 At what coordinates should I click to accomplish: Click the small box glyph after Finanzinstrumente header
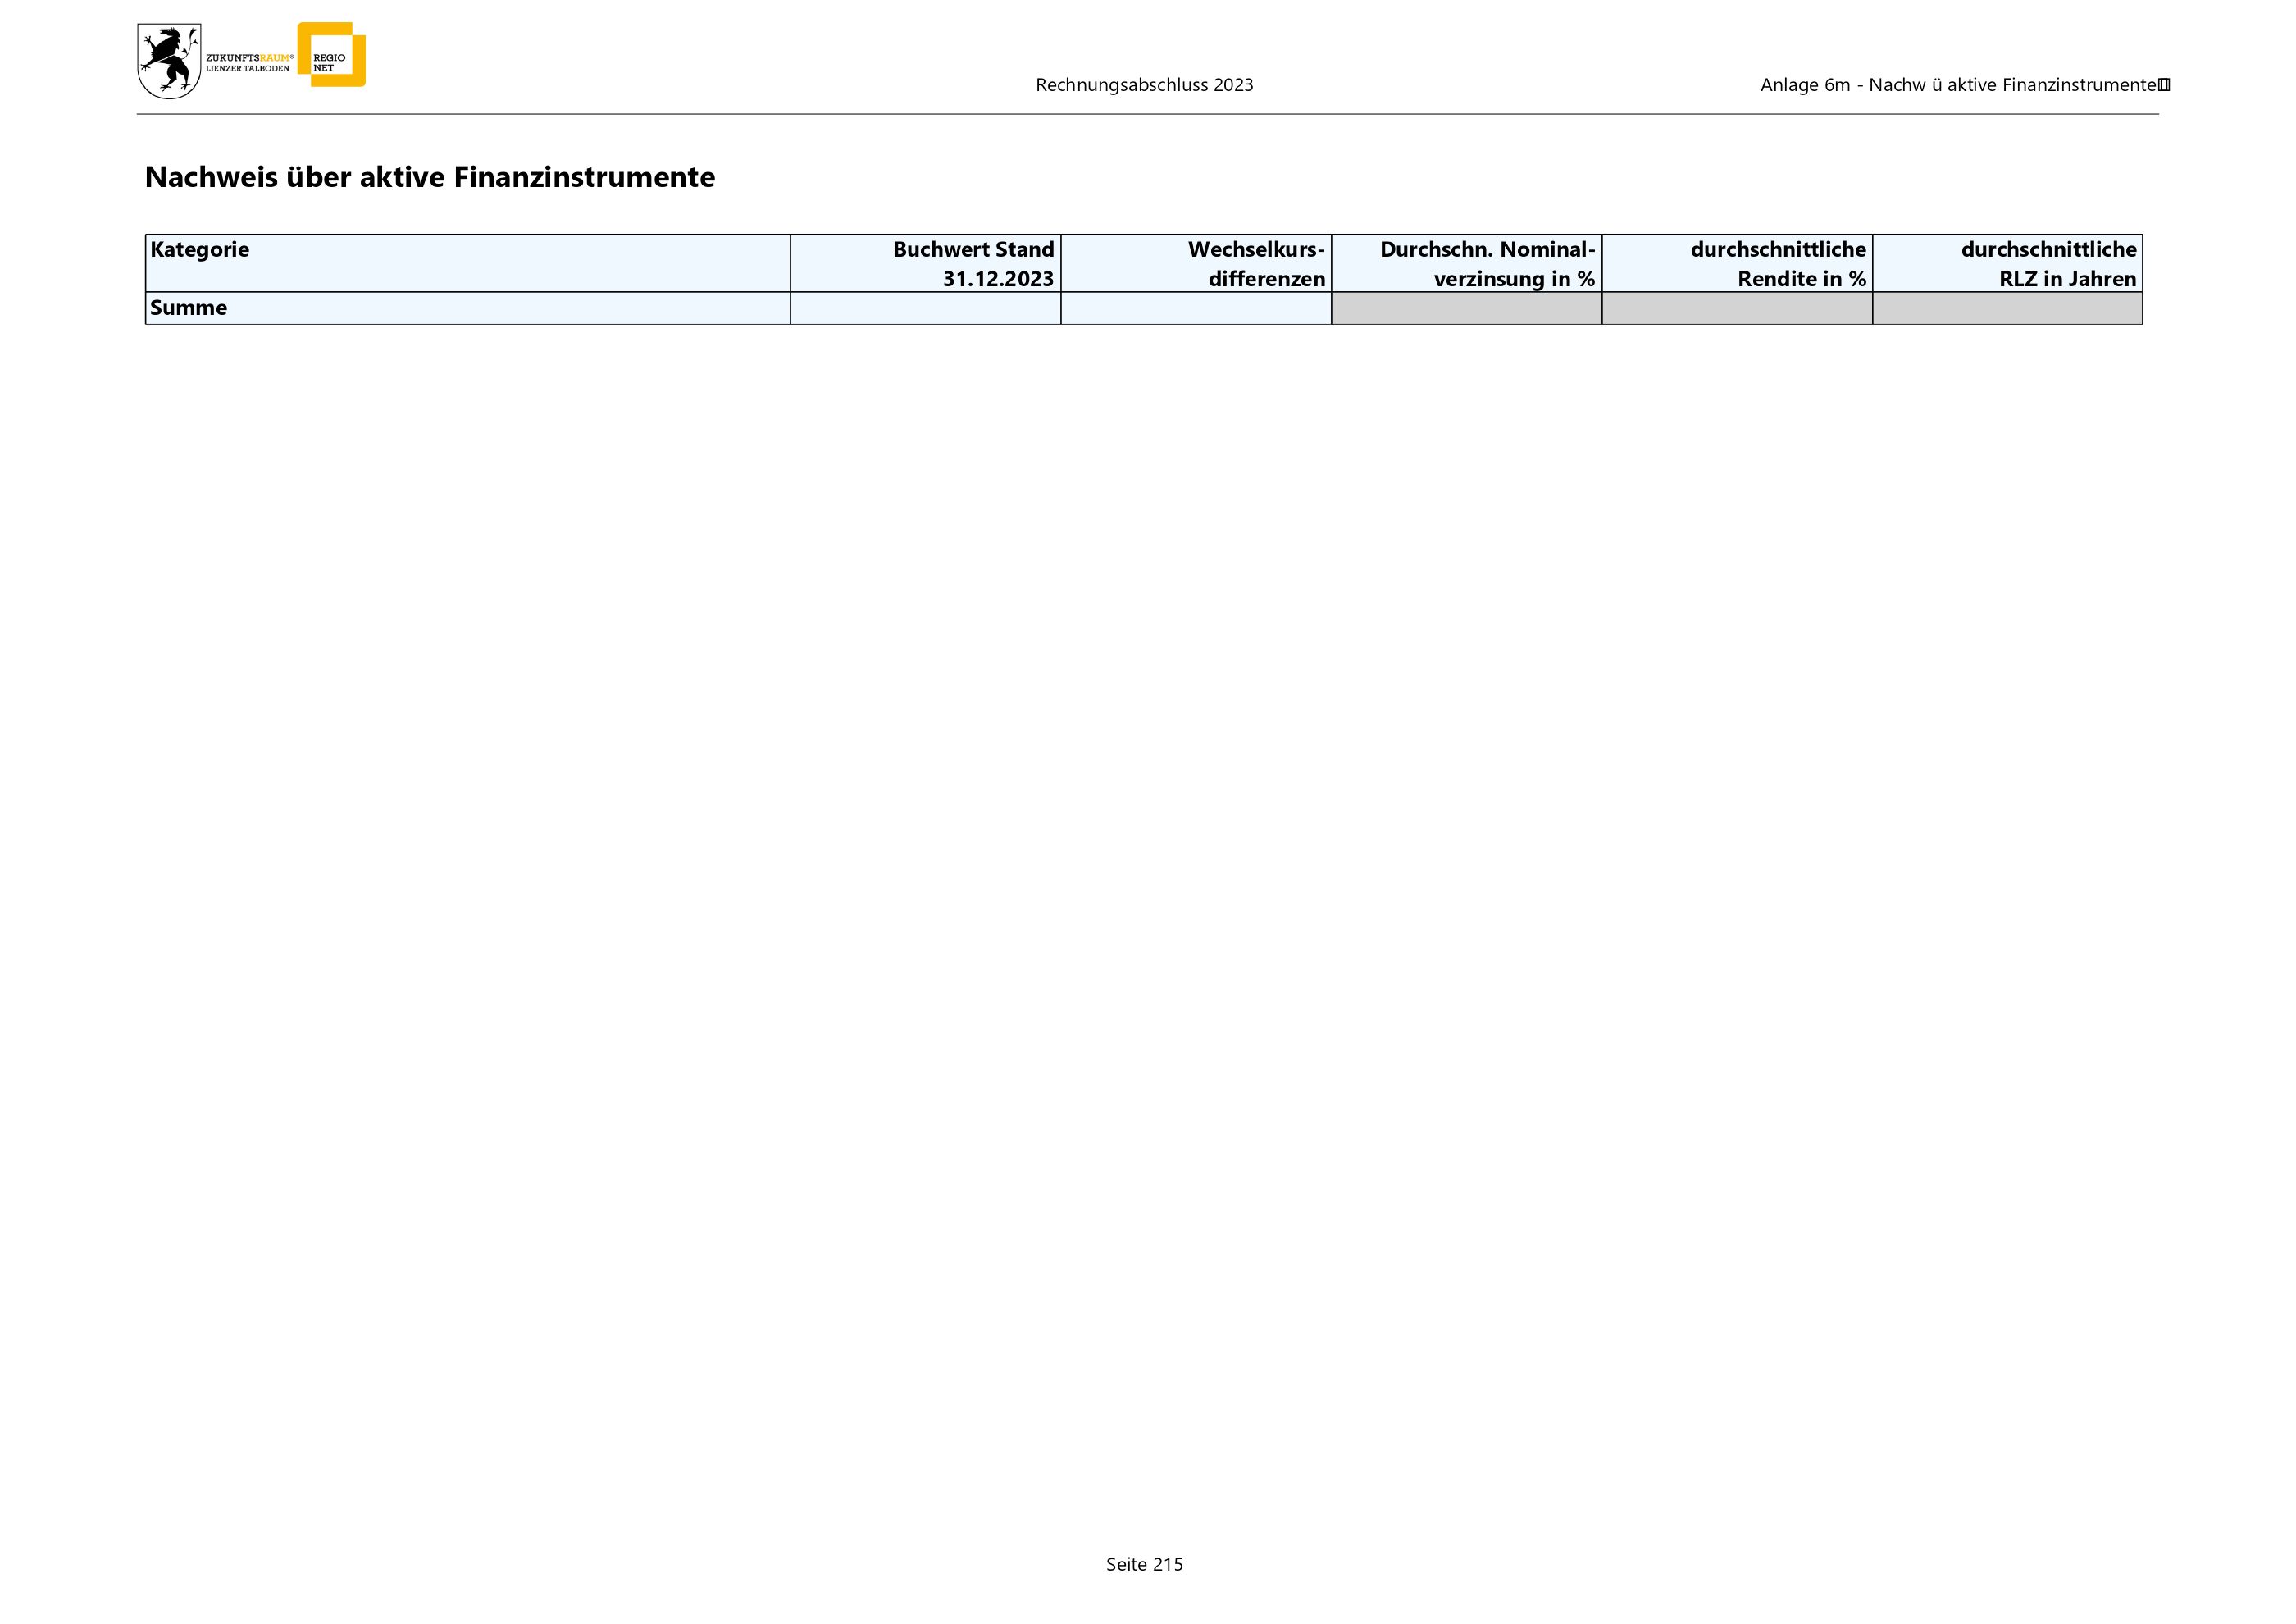2164,85
